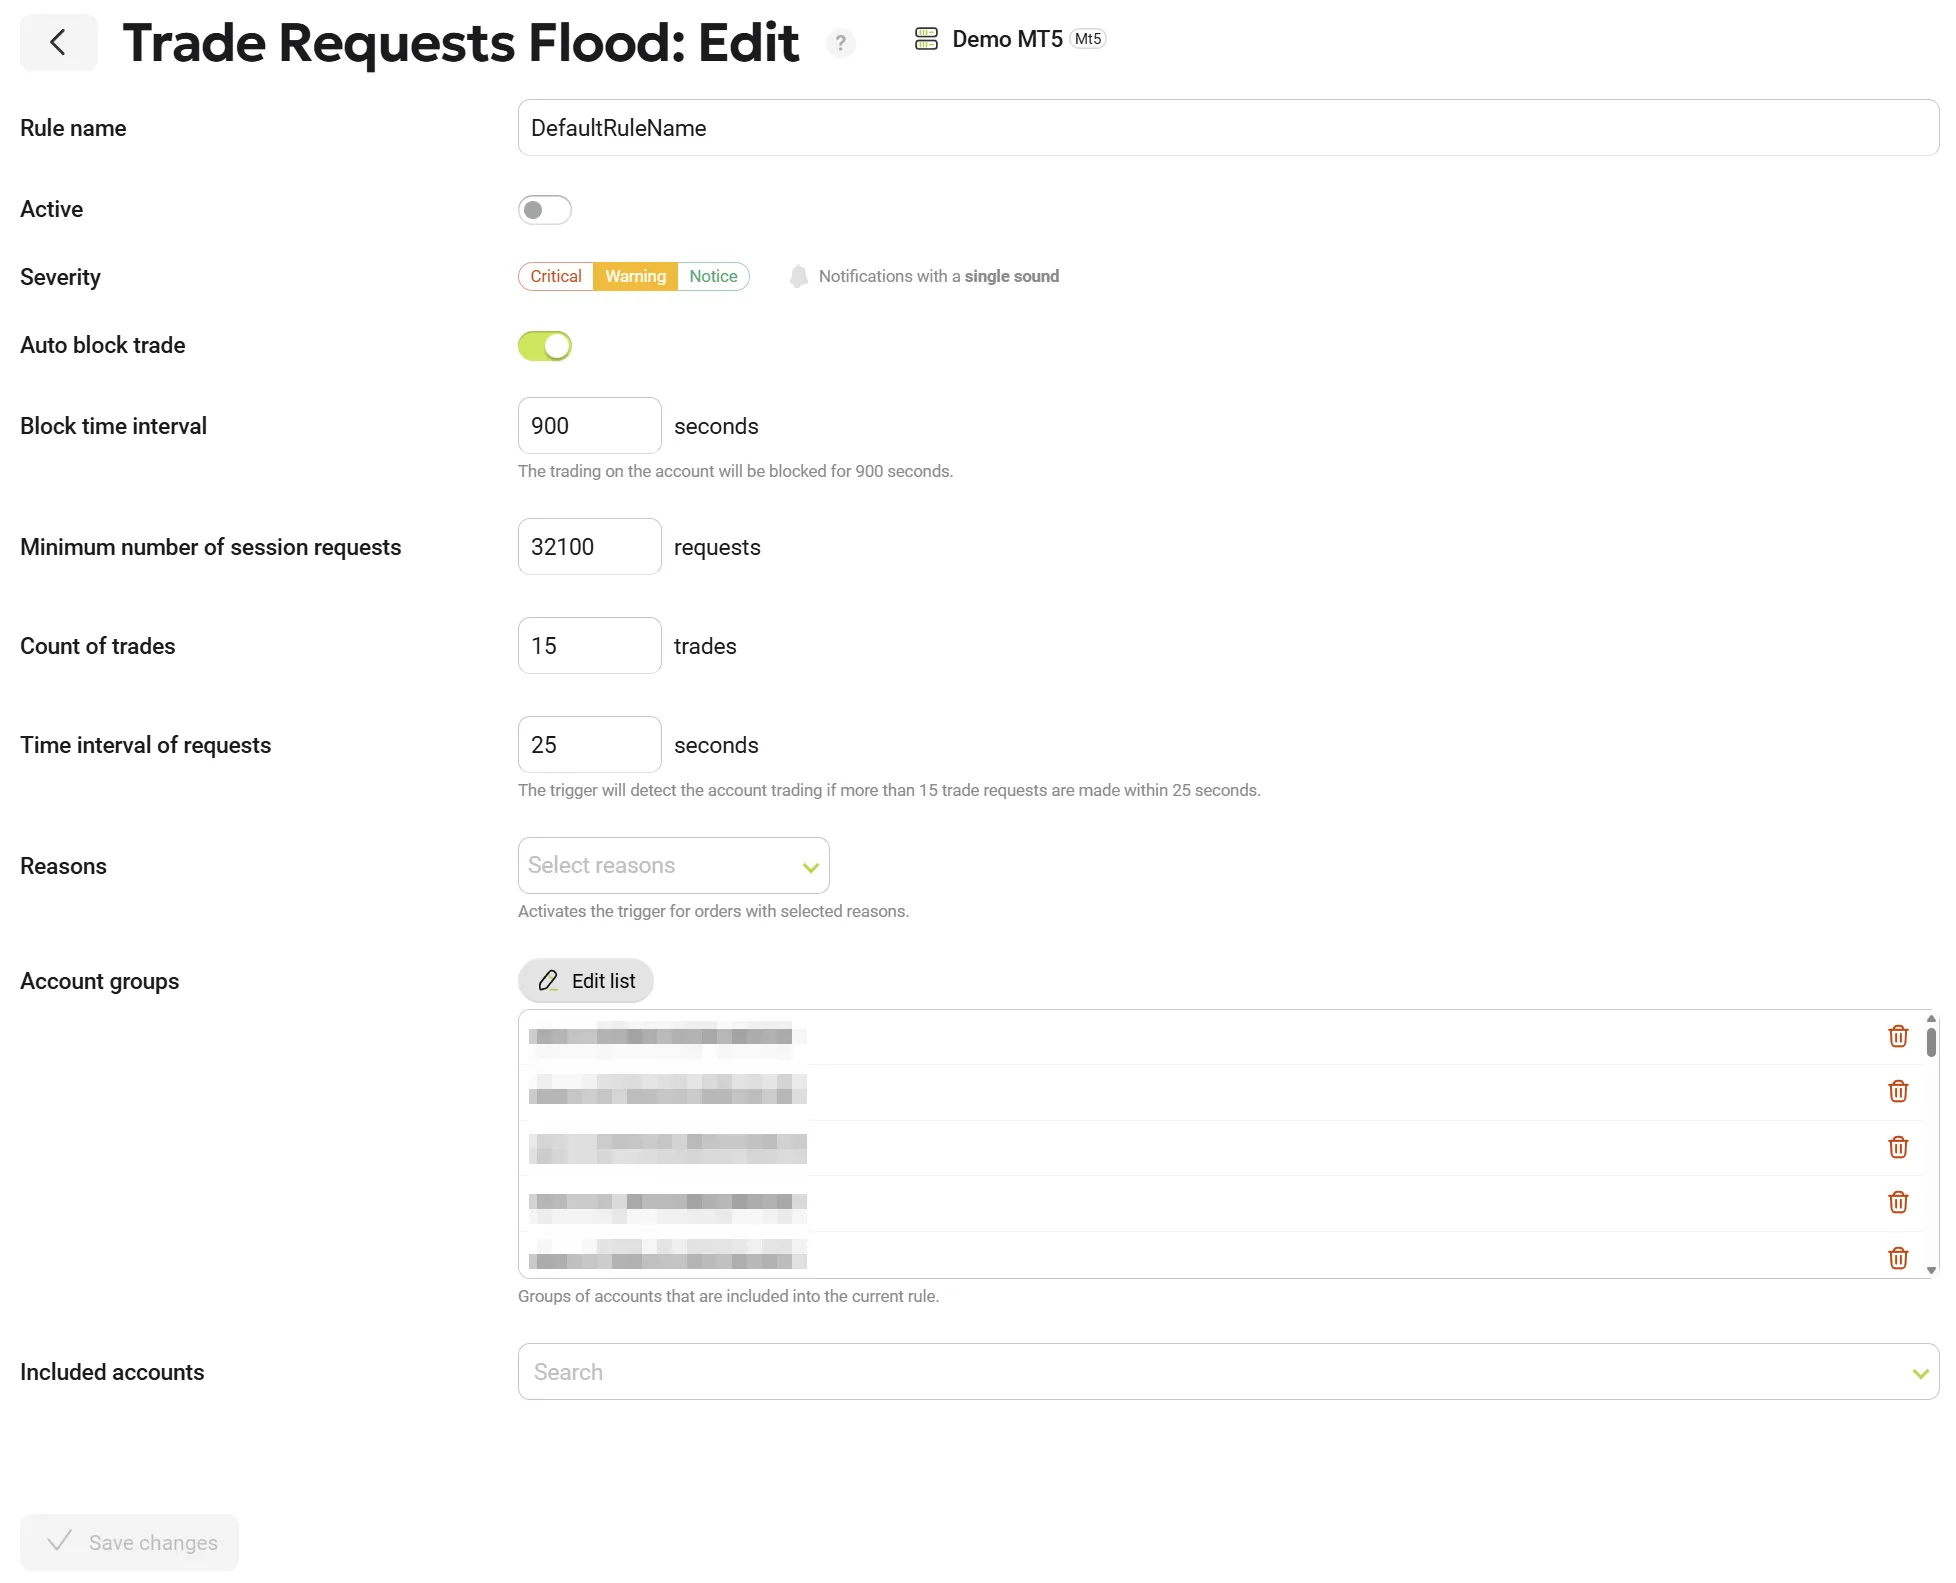Click the Demo MT5 server icon
This screenshot has width=1956, height=1583.
pos(926,39)
